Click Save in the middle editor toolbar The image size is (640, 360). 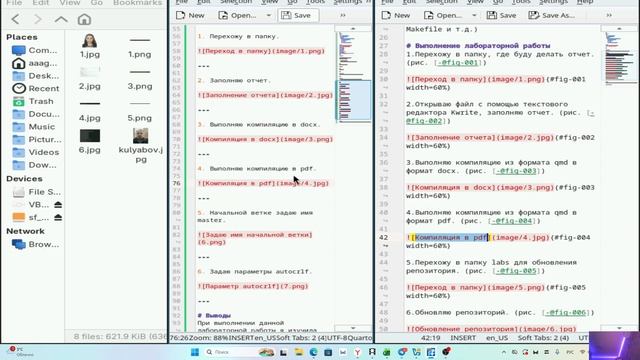(x=297, y=16)
